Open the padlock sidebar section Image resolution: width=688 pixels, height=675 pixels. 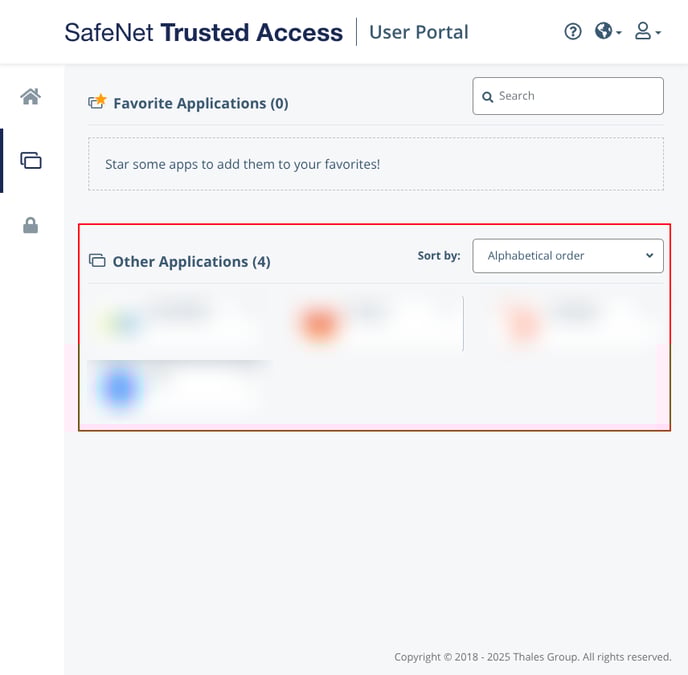[31, 225]
